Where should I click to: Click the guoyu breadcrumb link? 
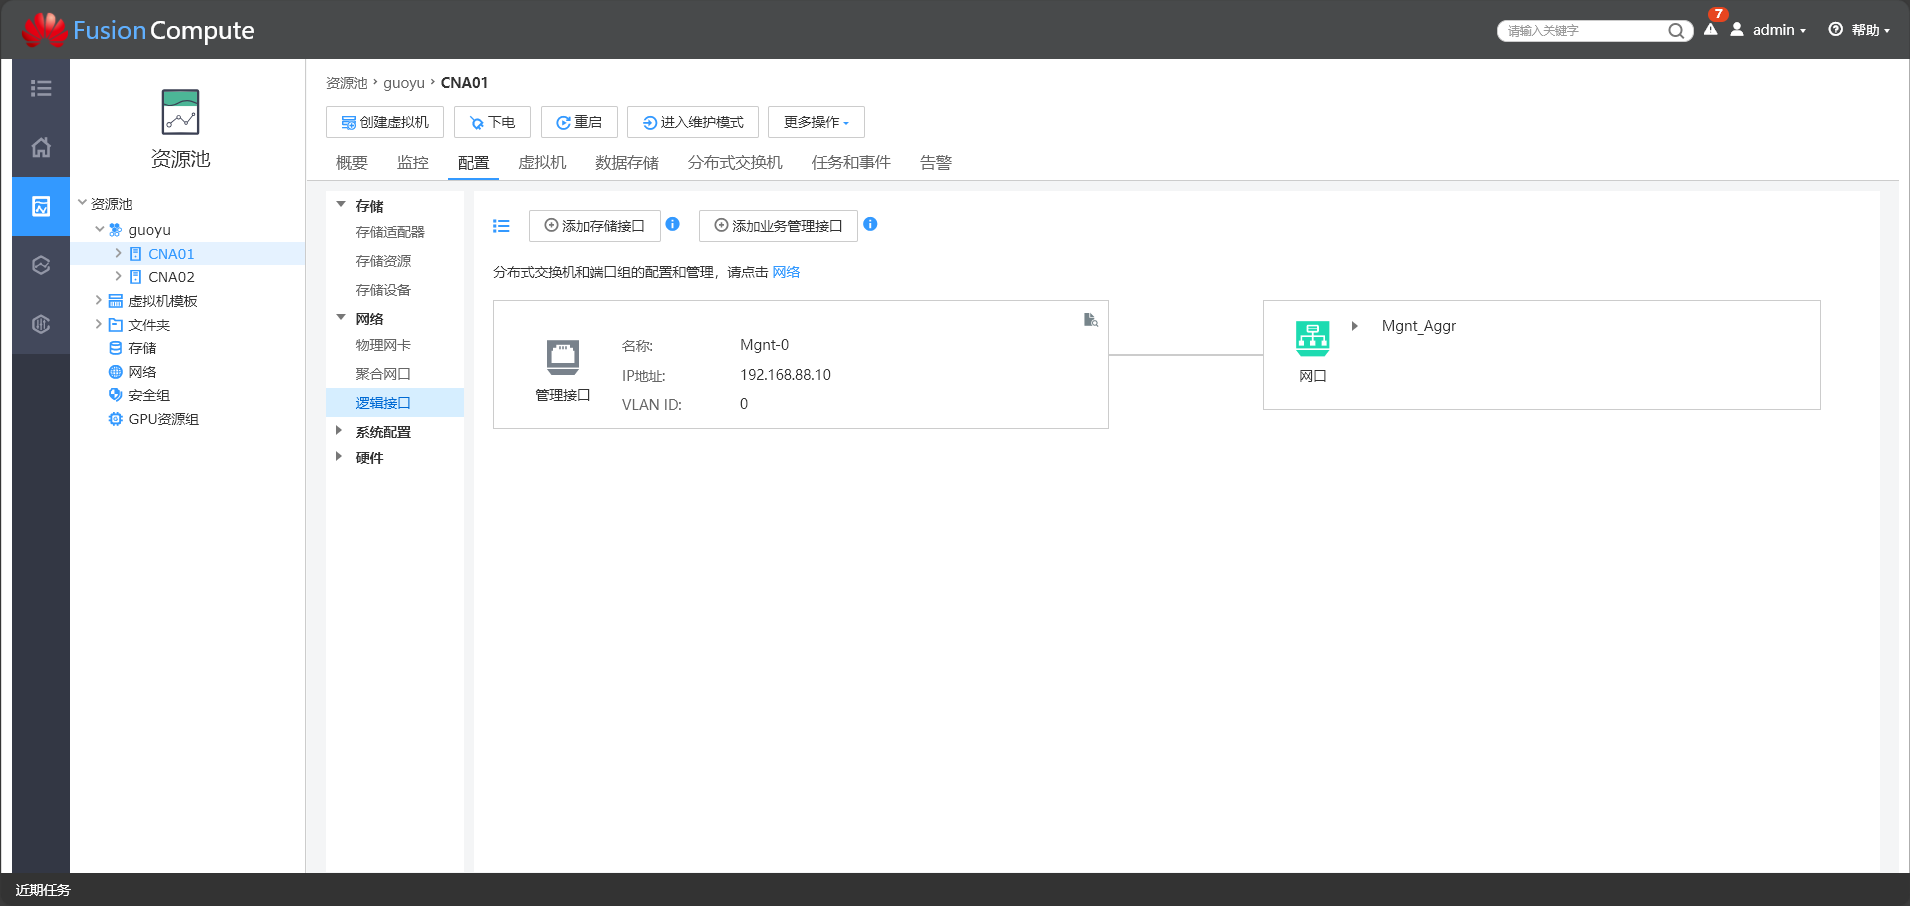point(404,83)
